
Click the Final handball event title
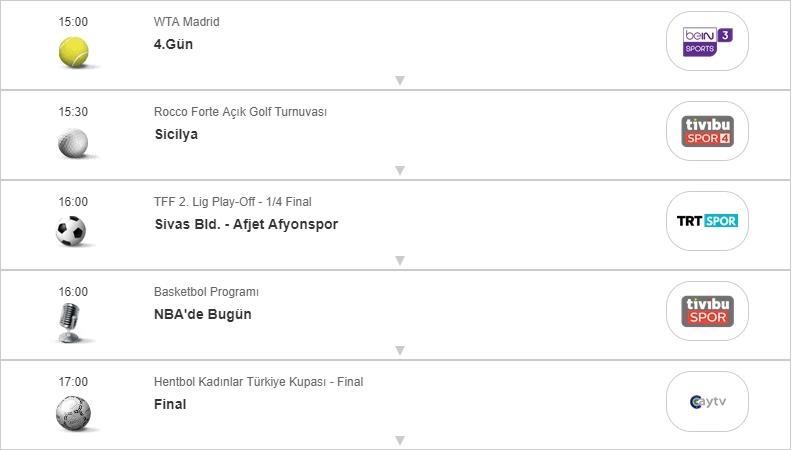[x=170, y=404]
